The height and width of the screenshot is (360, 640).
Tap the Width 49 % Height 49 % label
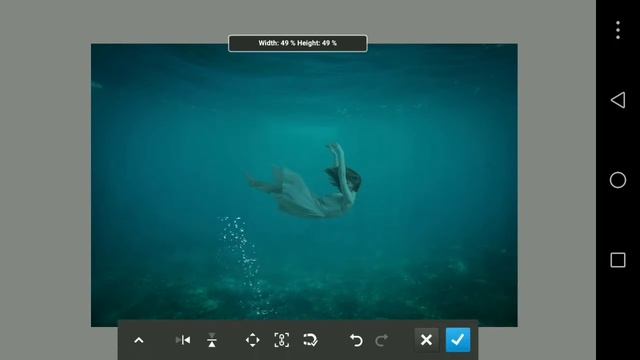coord(298,43)
